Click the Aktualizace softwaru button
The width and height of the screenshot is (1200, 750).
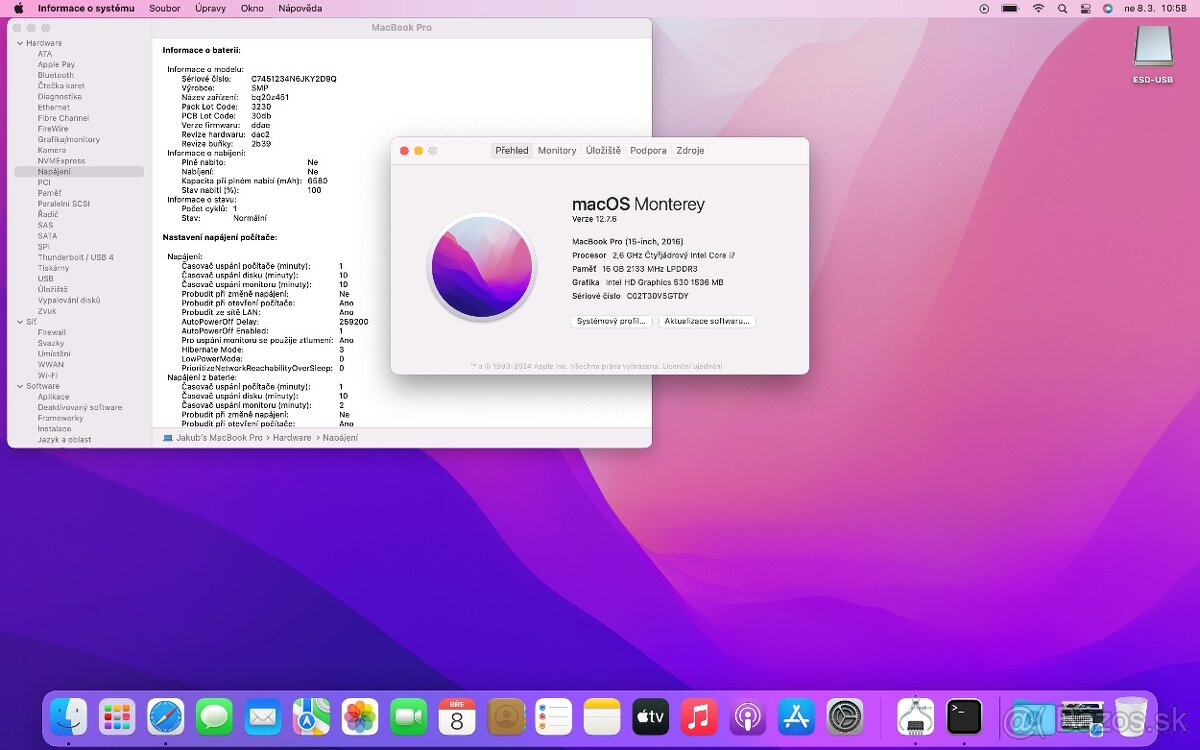708,322
